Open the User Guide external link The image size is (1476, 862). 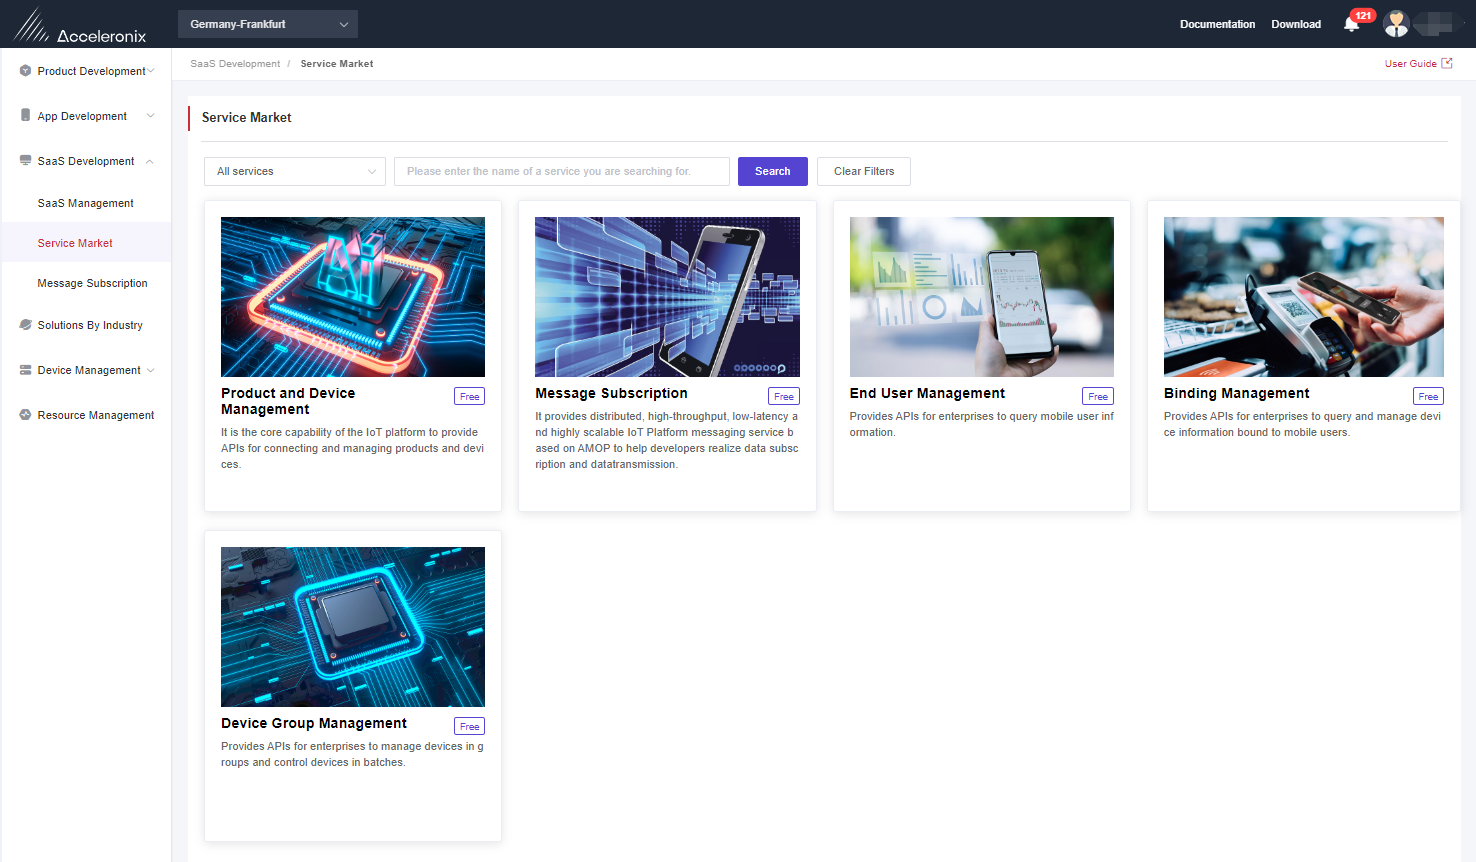tap(1418, 63)
